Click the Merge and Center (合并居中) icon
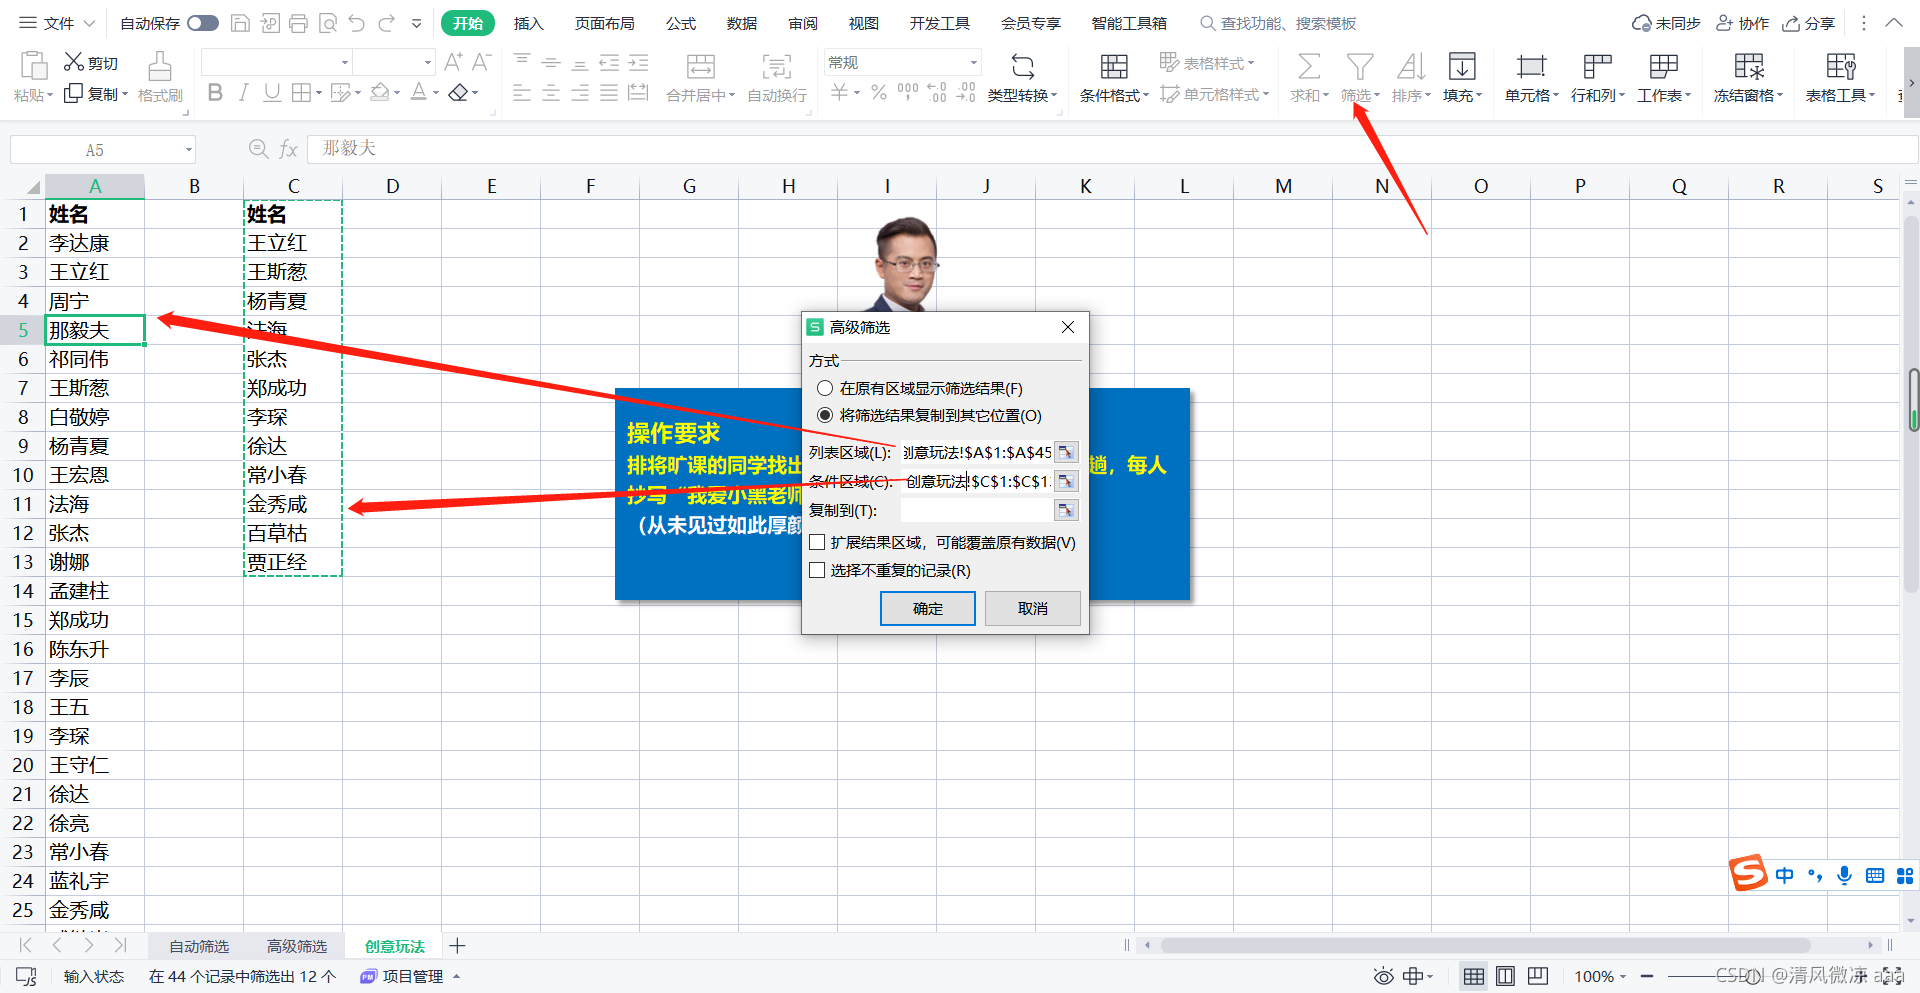The image size is (1920, 993). (x=700, y=66)
